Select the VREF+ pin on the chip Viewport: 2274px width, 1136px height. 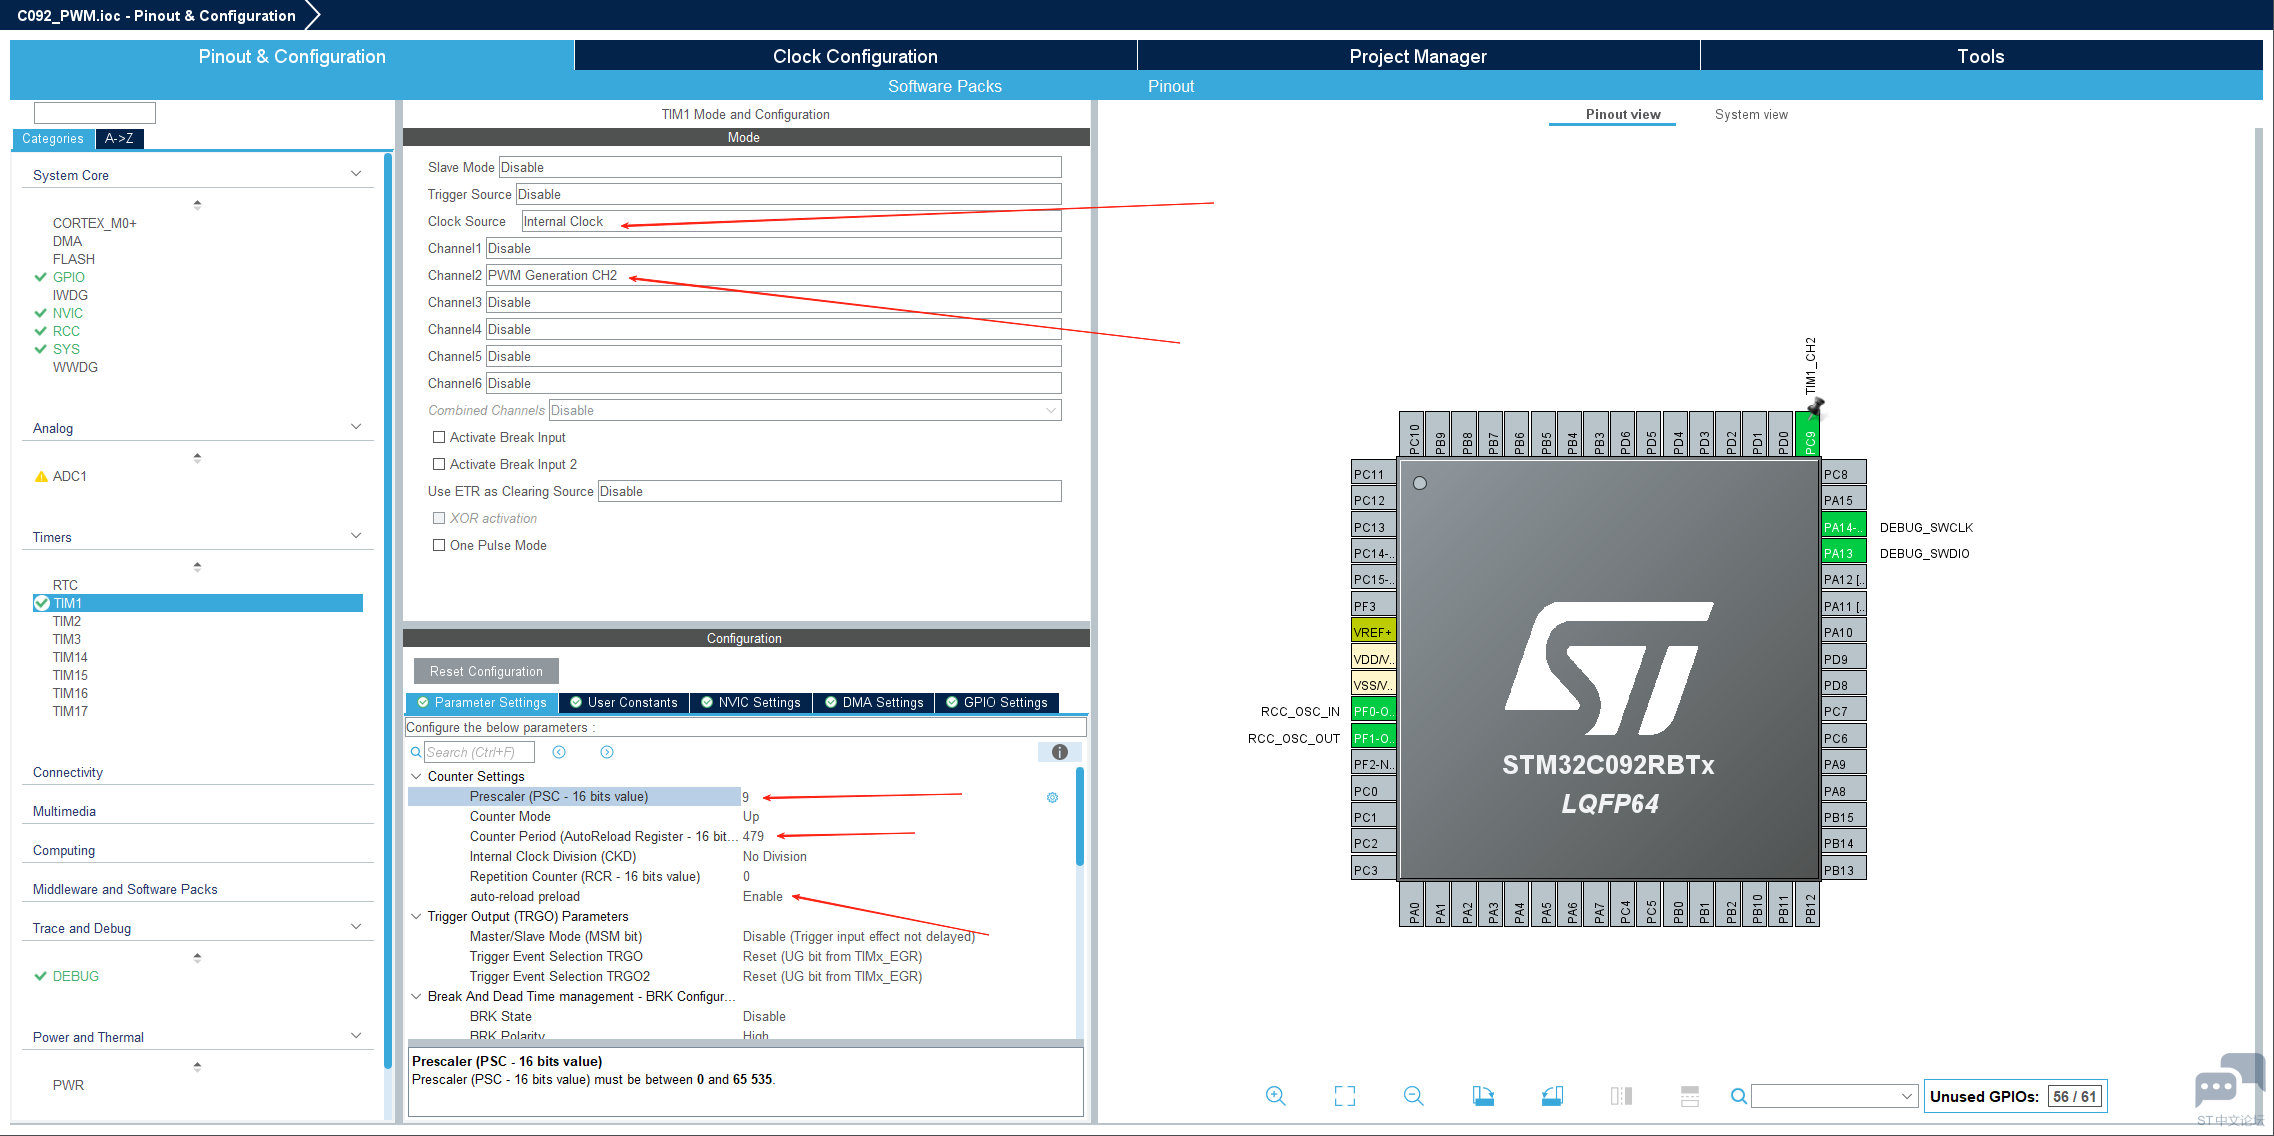(x=1373, y=632)
